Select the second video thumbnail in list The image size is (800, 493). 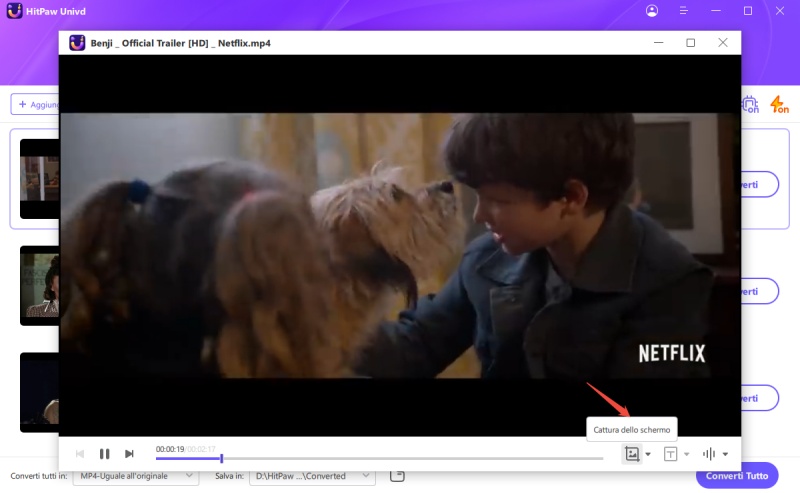click(x=40, y=285)
